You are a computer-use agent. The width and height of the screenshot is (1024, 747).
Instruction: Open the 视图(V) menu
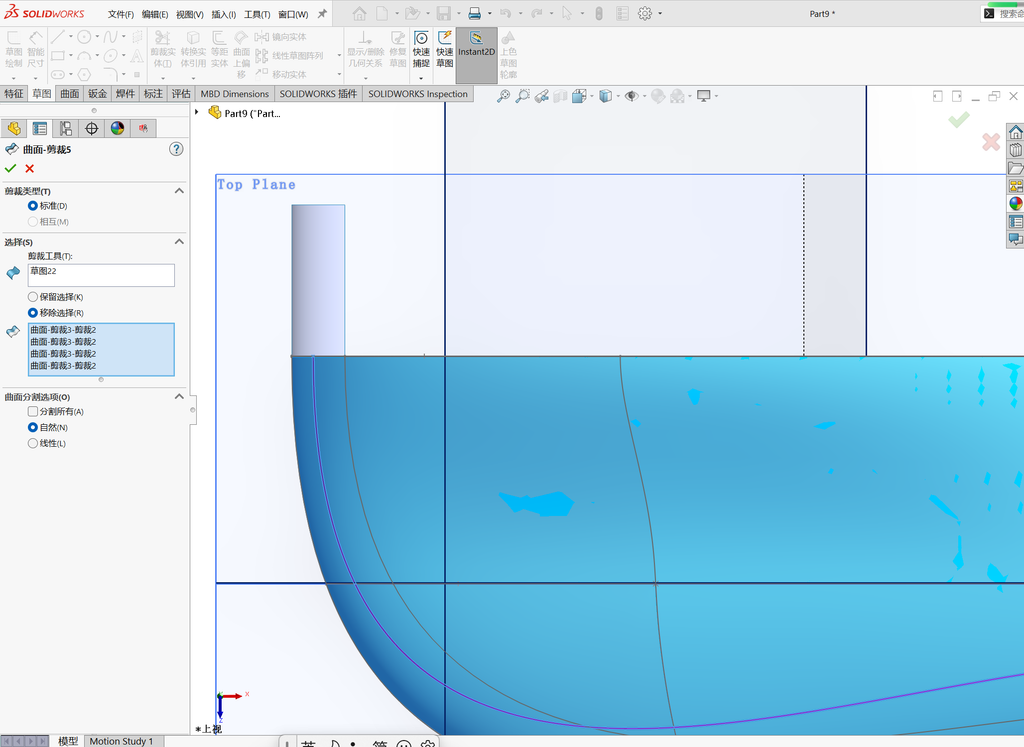pos(189,14)
